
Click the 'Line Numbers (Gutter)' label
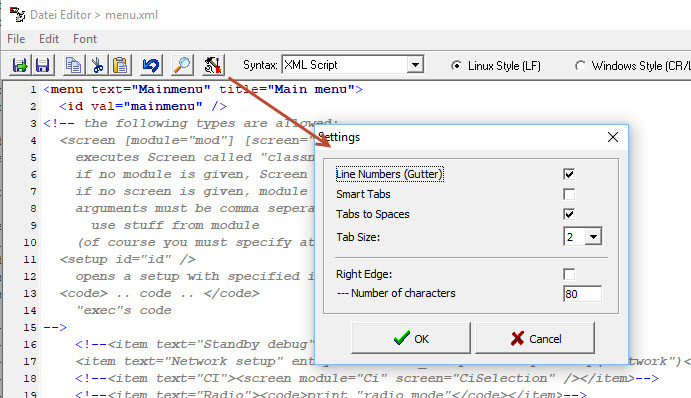tap(390, 174)
